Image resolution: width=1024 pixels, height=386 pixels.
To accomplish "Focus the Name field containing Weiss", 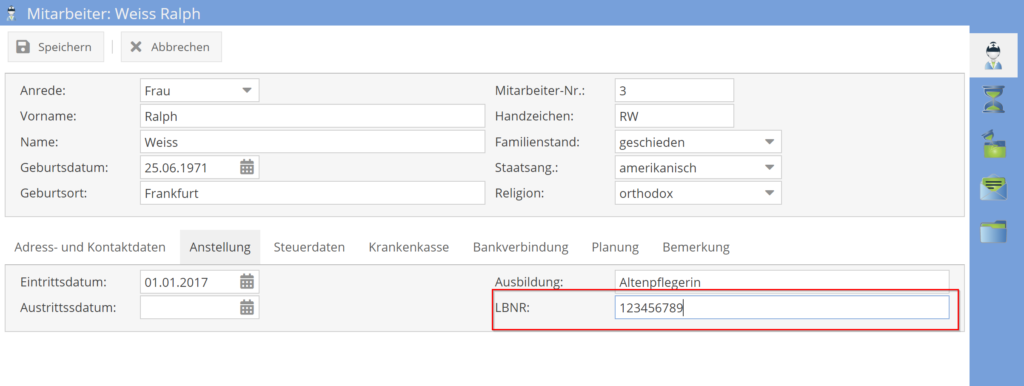I will (312, 142).
